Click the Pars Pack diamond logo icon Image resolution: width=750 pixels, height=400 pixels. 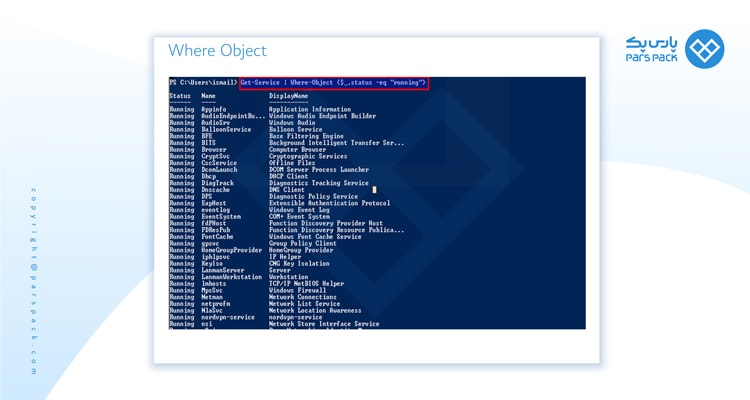pos(705,49)
